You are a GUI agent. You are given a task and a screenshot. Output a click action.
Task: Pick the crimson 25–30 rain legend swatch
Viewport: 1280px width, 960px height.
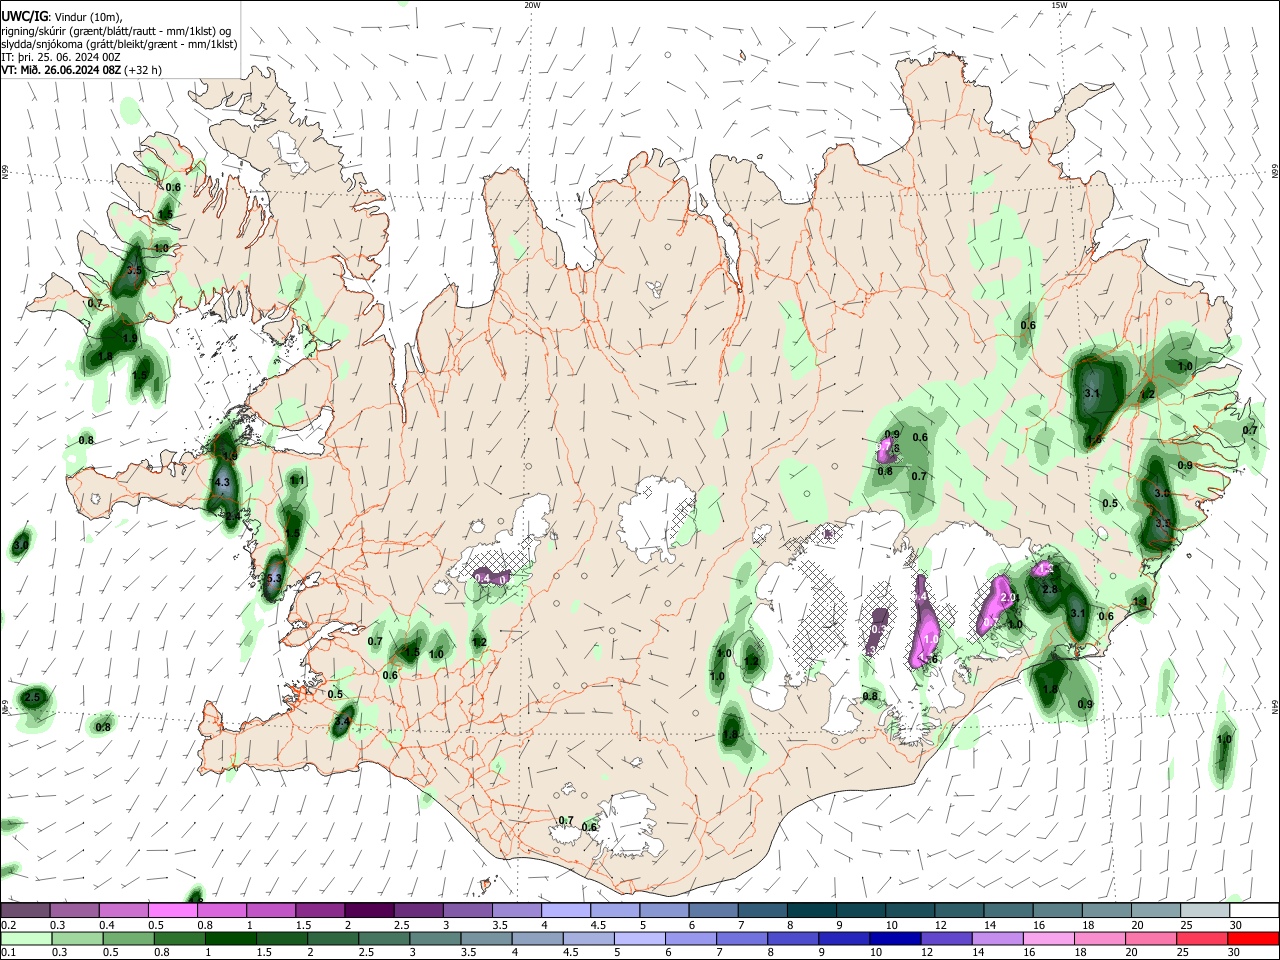tap(1201, 939)
